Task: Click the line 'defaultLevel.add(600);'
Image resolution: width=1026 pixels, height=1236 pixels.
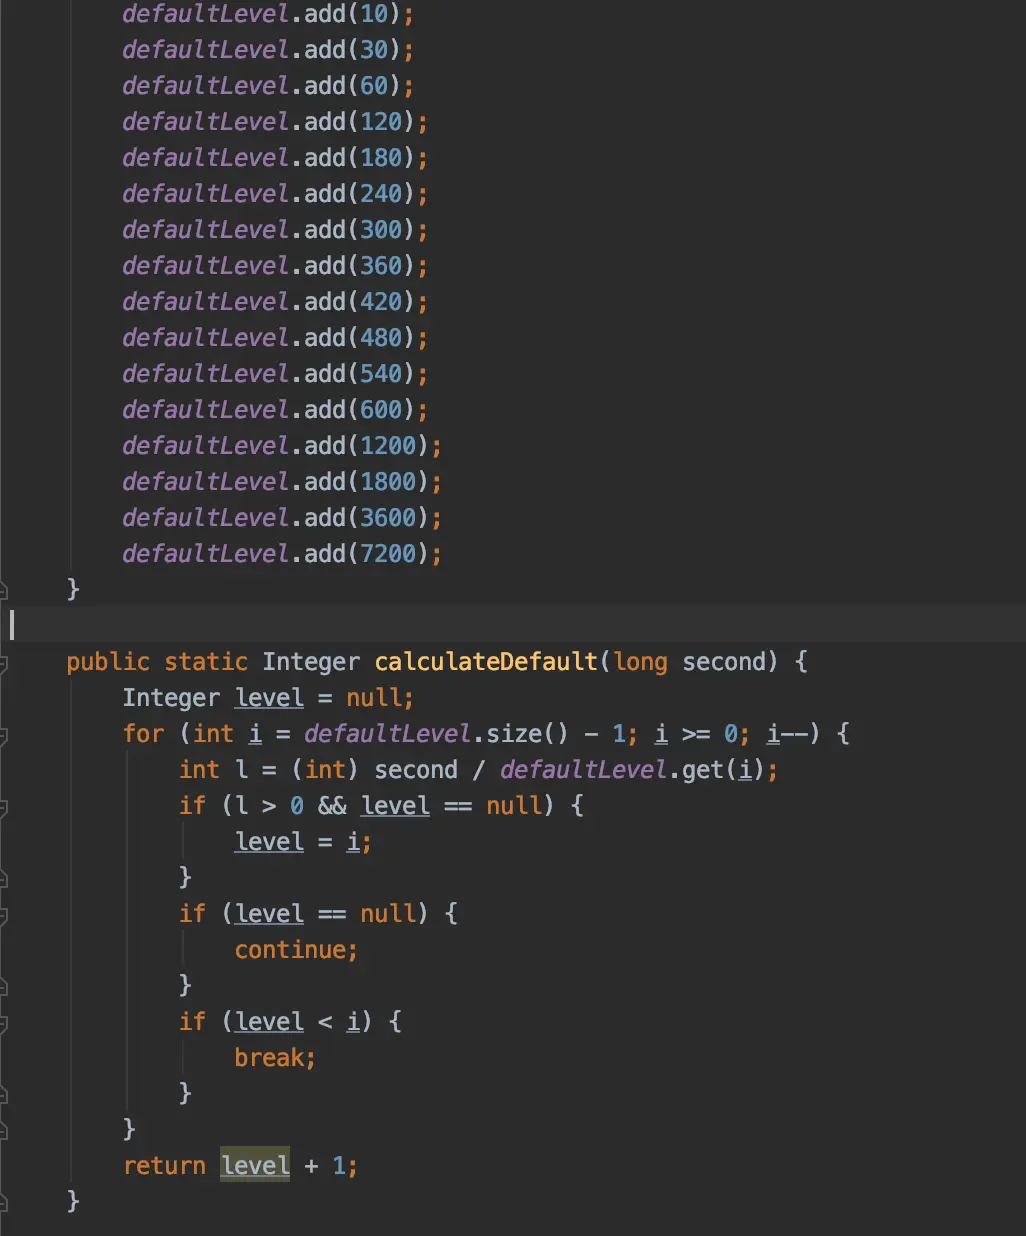Action: tap(275, 410)
